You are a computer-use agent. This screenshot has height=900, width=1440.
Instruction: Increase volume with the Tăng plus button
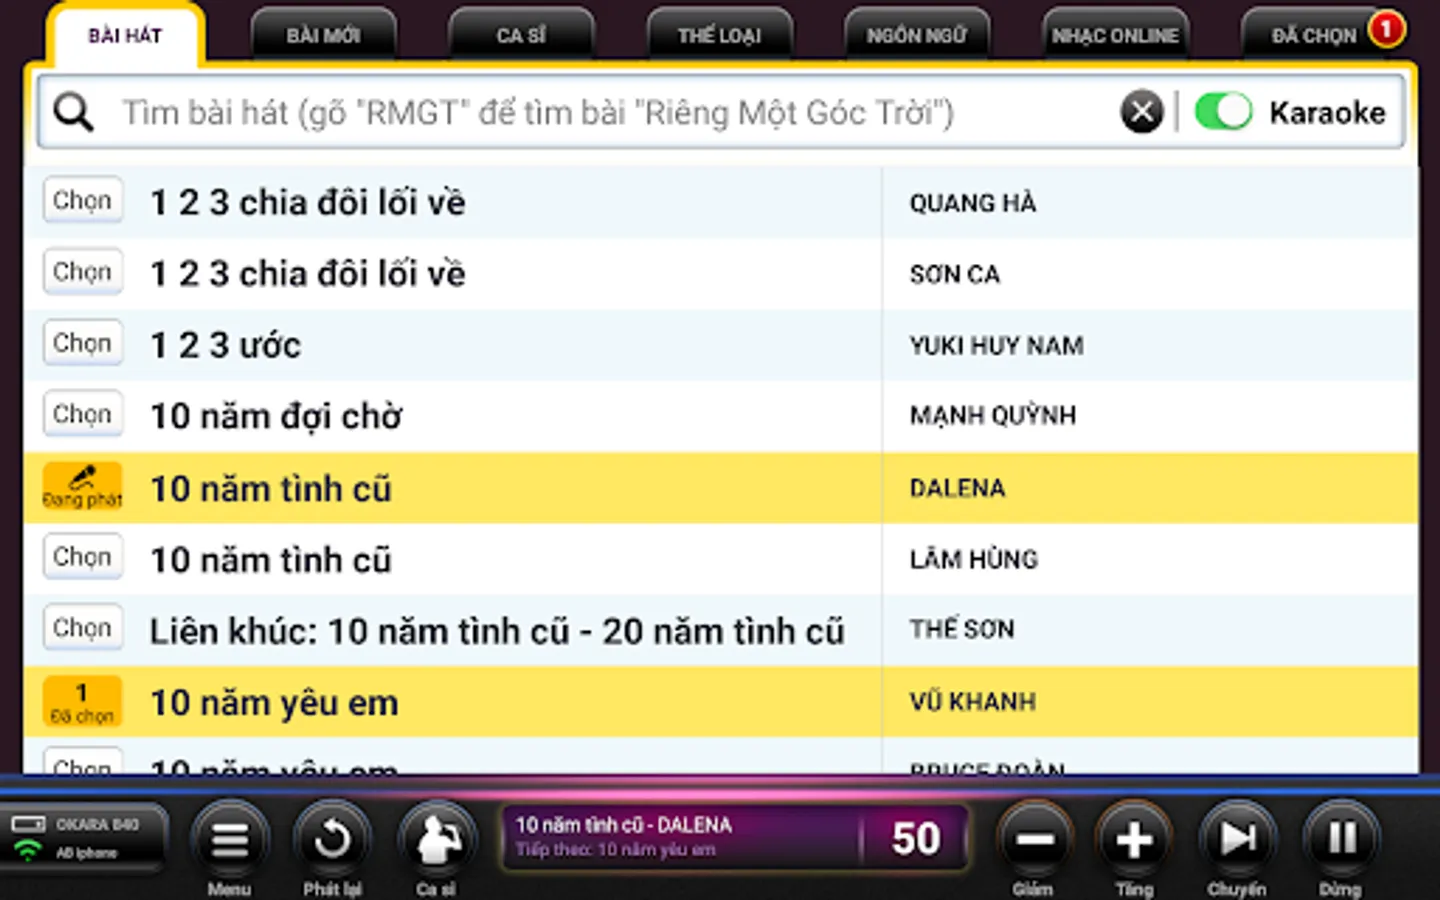coord(1134,840)
